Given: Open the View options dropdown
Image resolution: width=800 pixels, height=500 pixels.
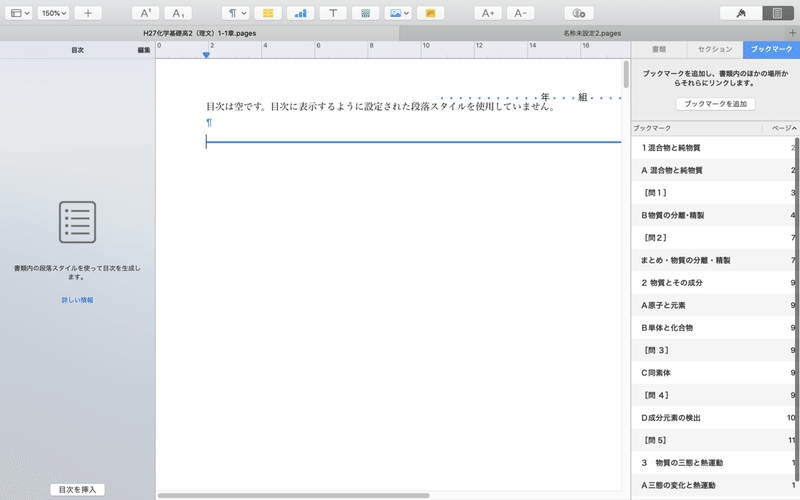Looking at the screenshot, I should click(x=19, y=13).
